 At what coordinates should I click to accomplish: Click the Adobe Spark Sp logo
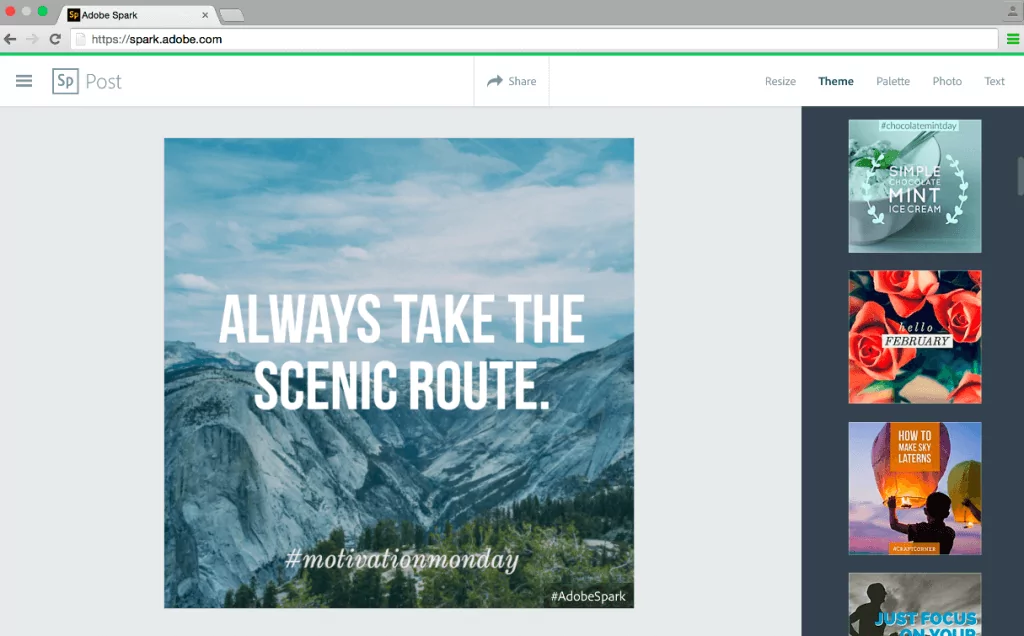pyautogui.click(x=65, y=81)
